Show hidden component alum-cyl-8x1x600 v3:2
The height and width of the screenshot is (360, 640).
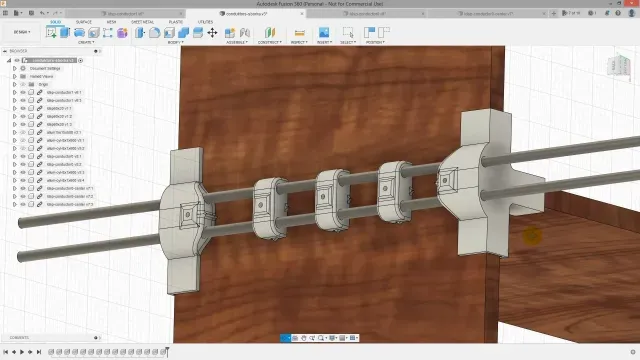coord(23,148)
